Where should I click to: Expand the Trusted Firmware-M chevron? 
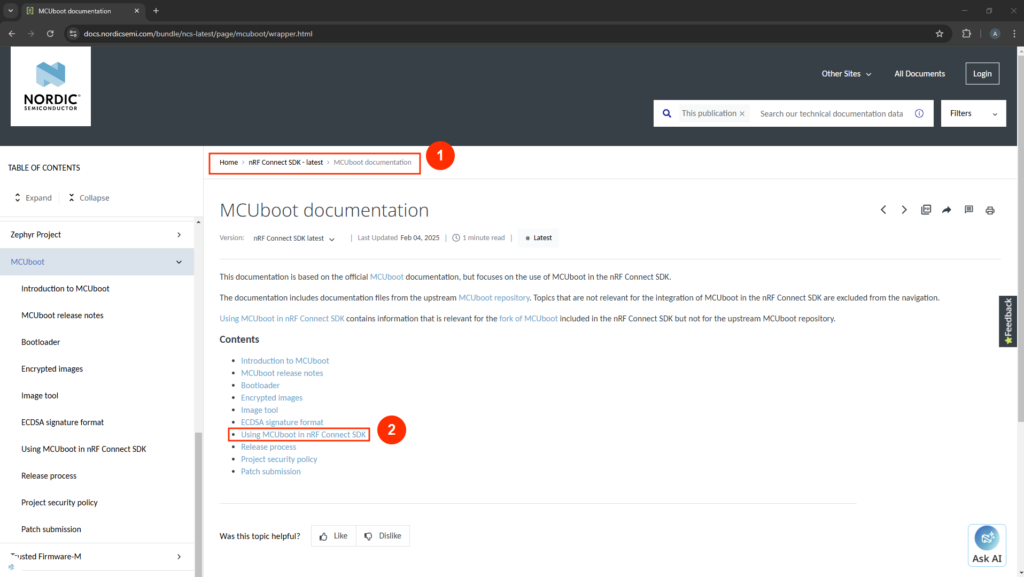[x=179, y=557]
